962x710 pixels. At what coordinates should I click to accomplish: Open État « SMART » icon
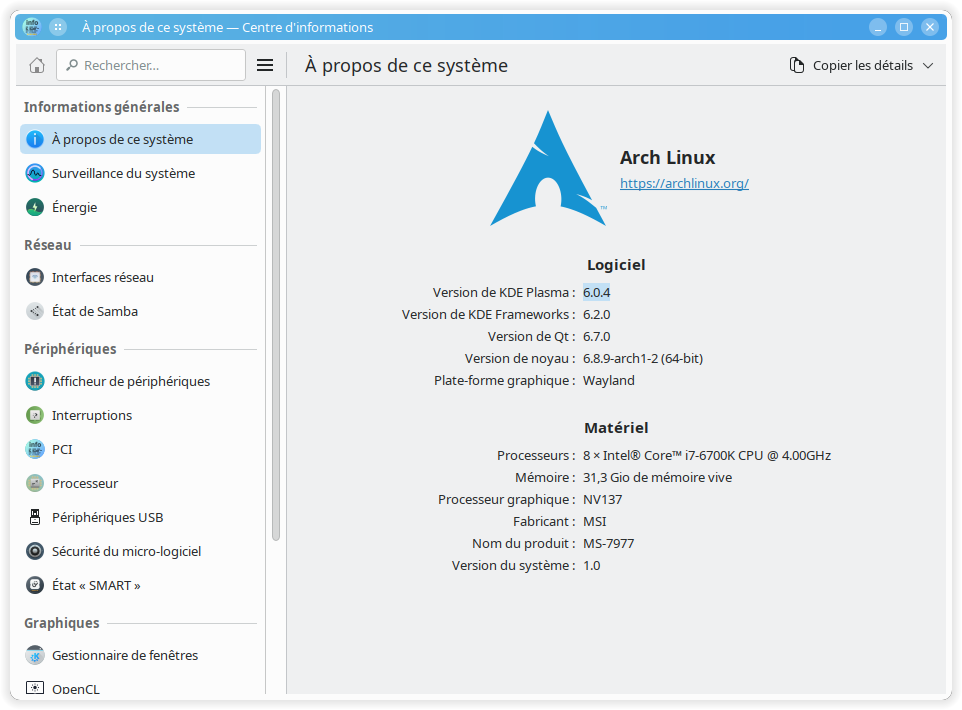(x=35, y=585)
